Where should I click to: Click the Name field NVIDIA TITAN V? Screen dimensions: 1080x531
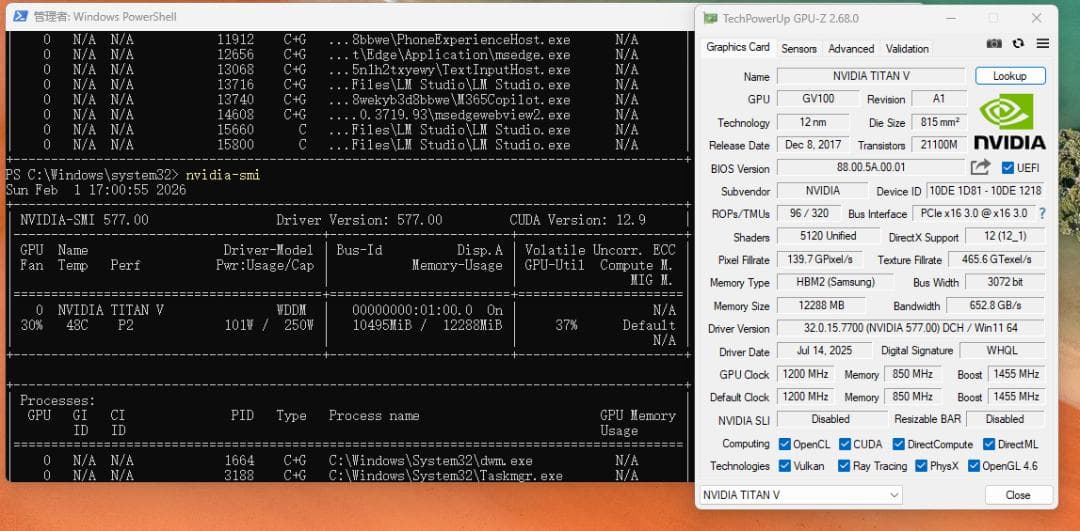click(x=871, y=76)
